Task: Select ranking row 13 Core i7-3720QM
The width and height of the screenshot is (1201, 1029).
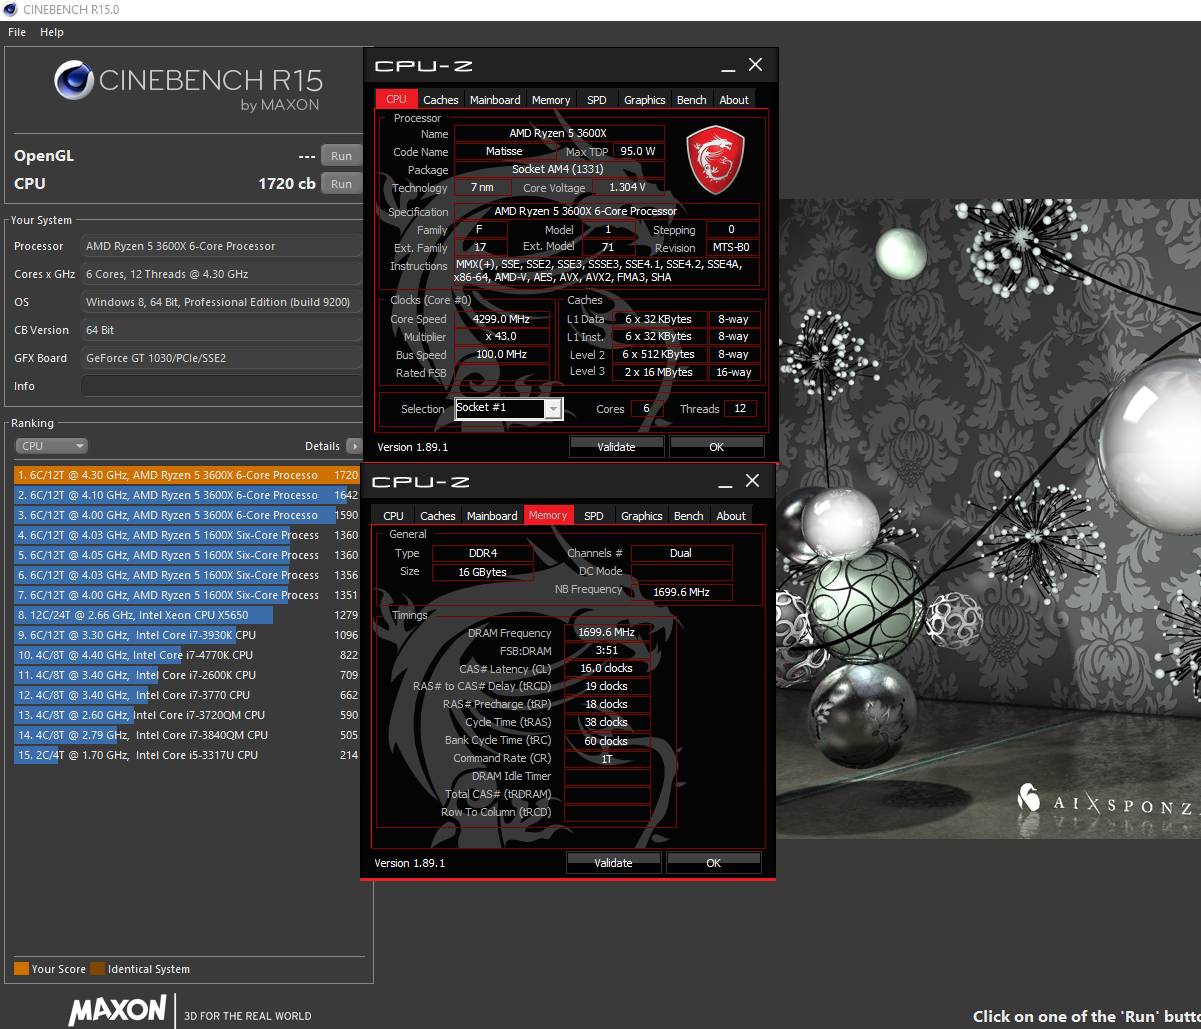Action: click(187, 715)
